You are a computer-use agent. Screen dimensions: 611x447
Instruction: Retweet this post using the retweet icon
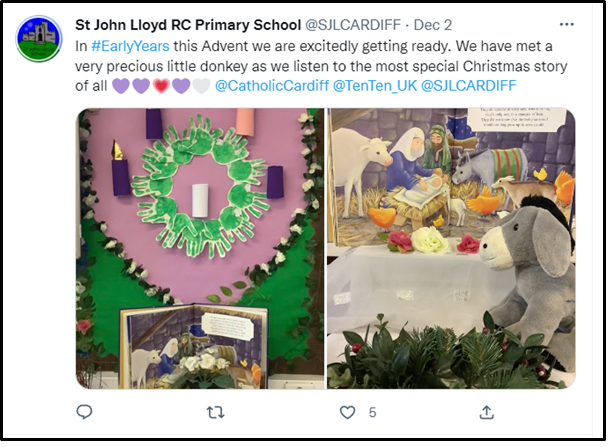[x=215, y=412]
